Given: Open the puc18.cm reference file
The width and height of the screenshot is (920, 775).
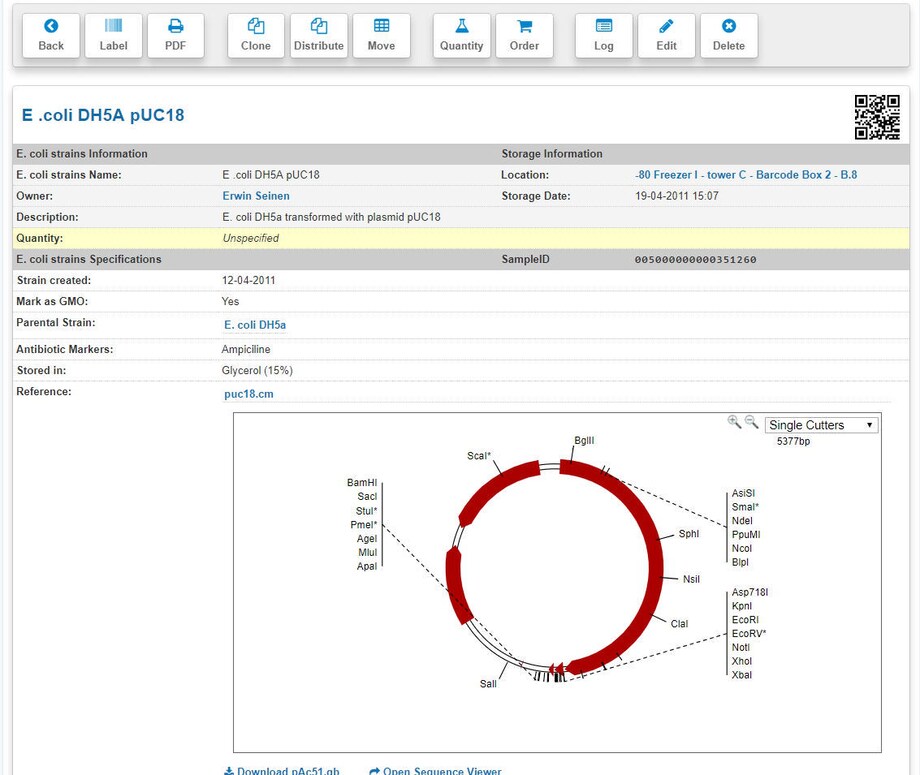Looking at the screenshot, I should (249, 394).
